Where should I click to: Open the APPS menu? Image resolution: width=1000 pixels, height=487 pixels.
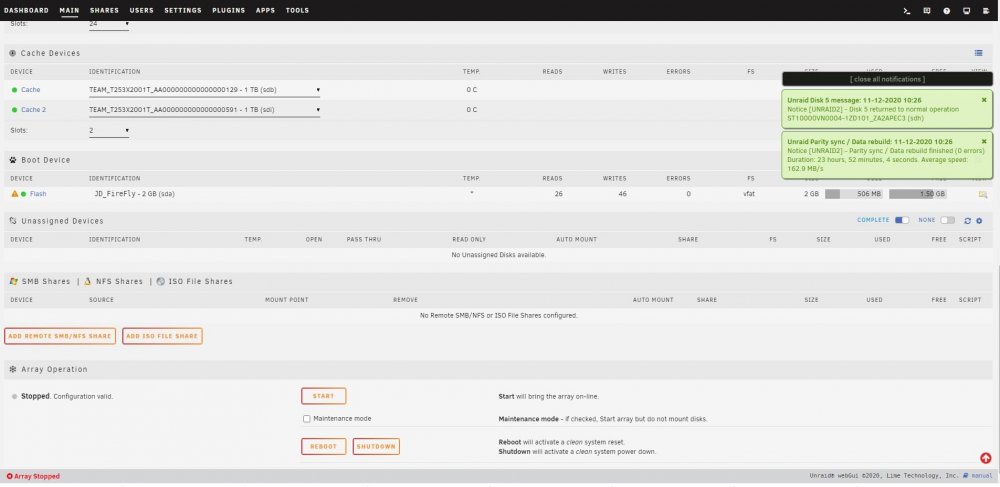[x=265, y=11]
